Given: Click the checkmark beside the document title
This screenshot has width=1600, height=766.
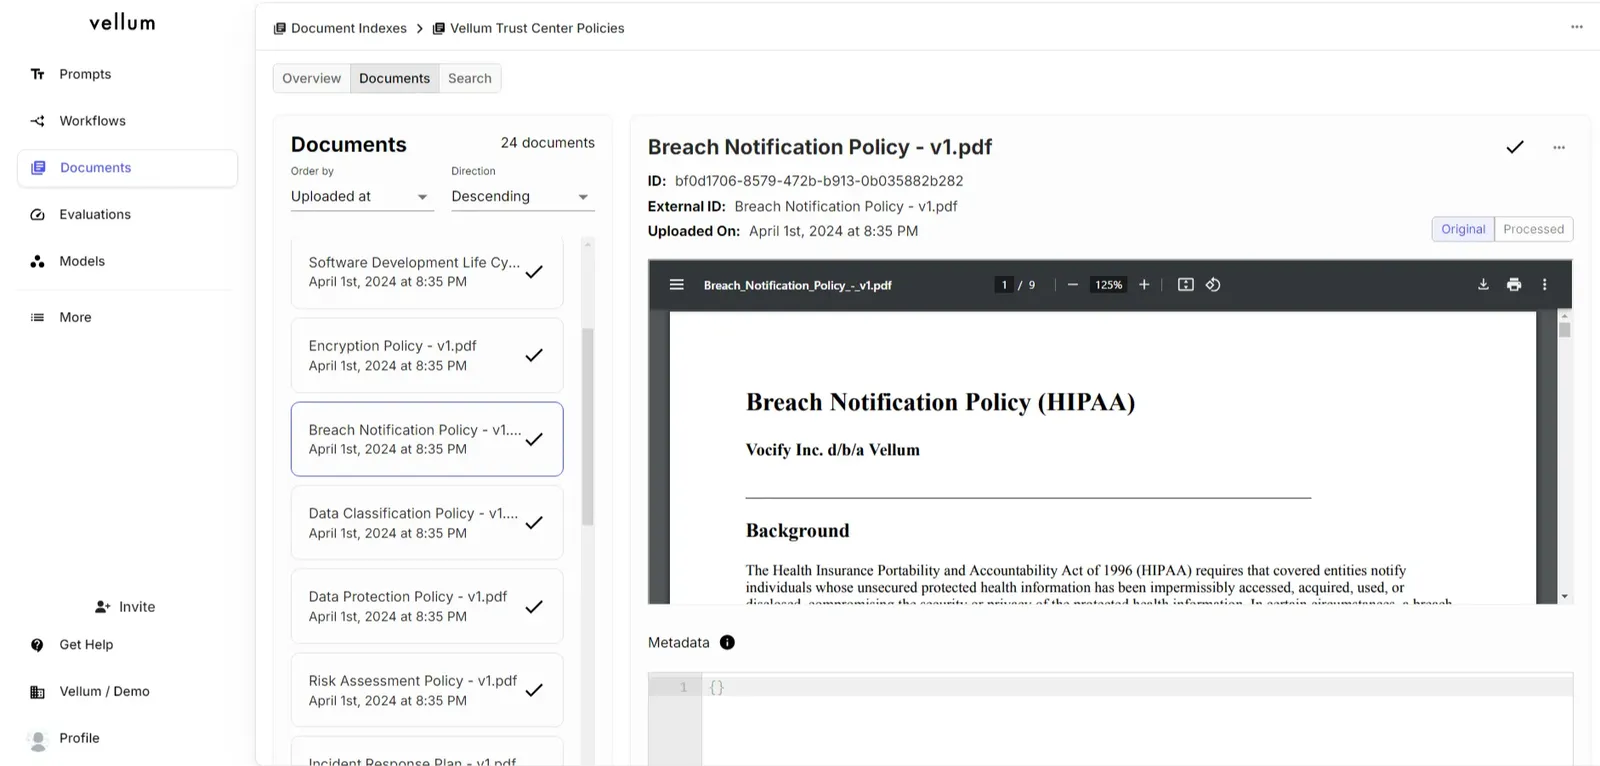Looking at the screenshot, I should tap(1515, 147).
